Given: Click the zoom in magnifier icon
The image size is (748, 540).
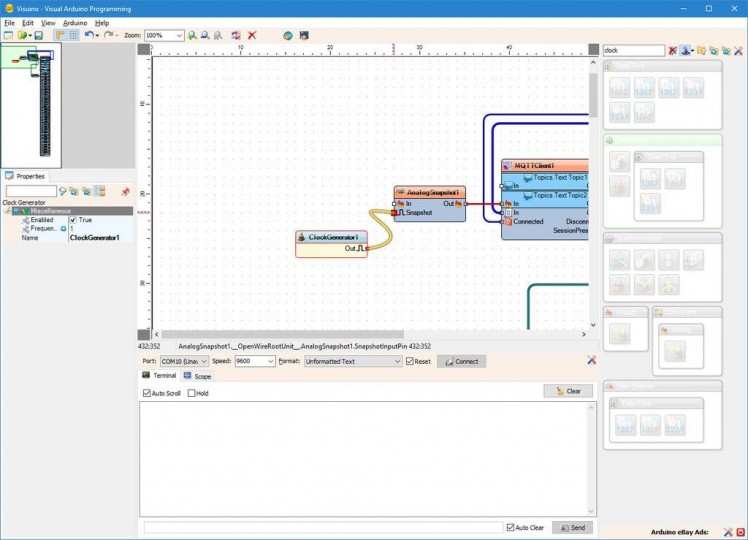Looking at the screenshot, I should [192, 35].
